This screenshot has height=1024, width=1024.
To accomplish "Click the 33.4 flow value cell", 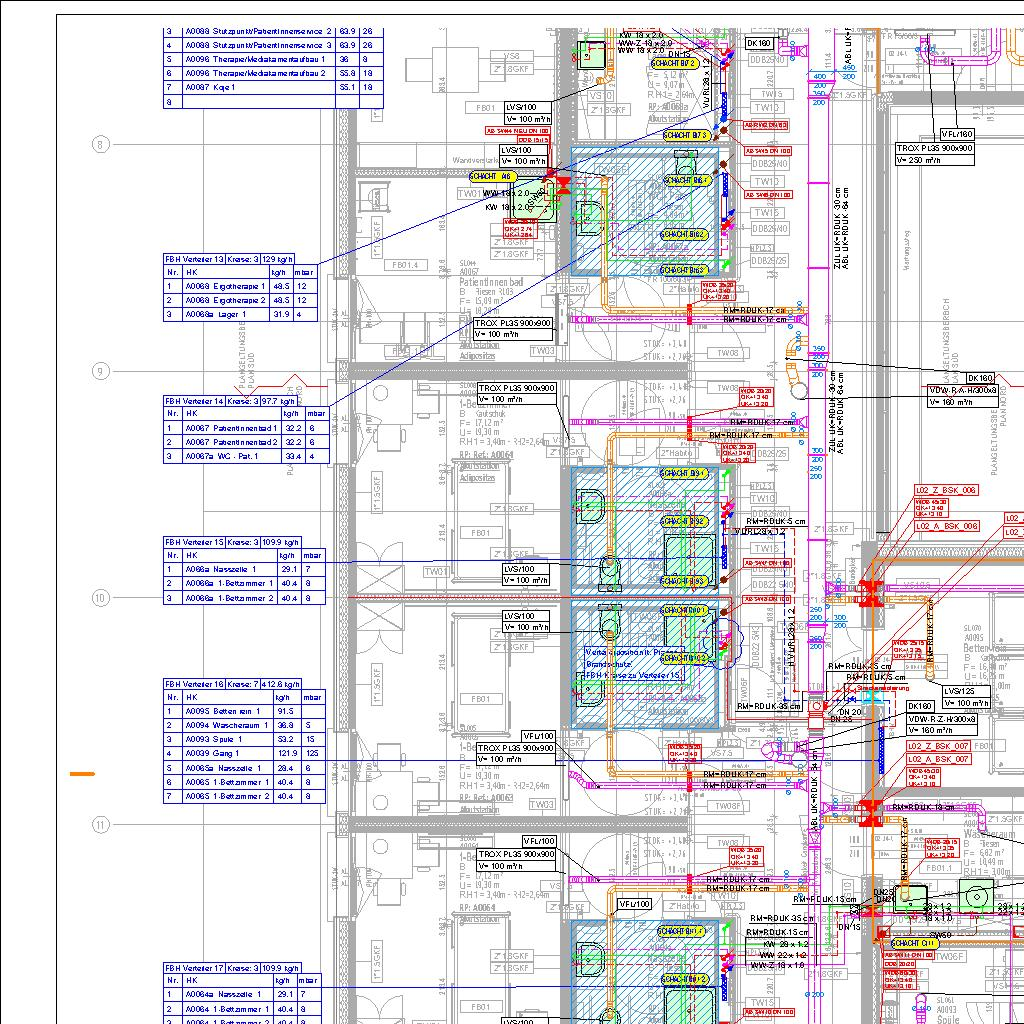I will [293, 456].
